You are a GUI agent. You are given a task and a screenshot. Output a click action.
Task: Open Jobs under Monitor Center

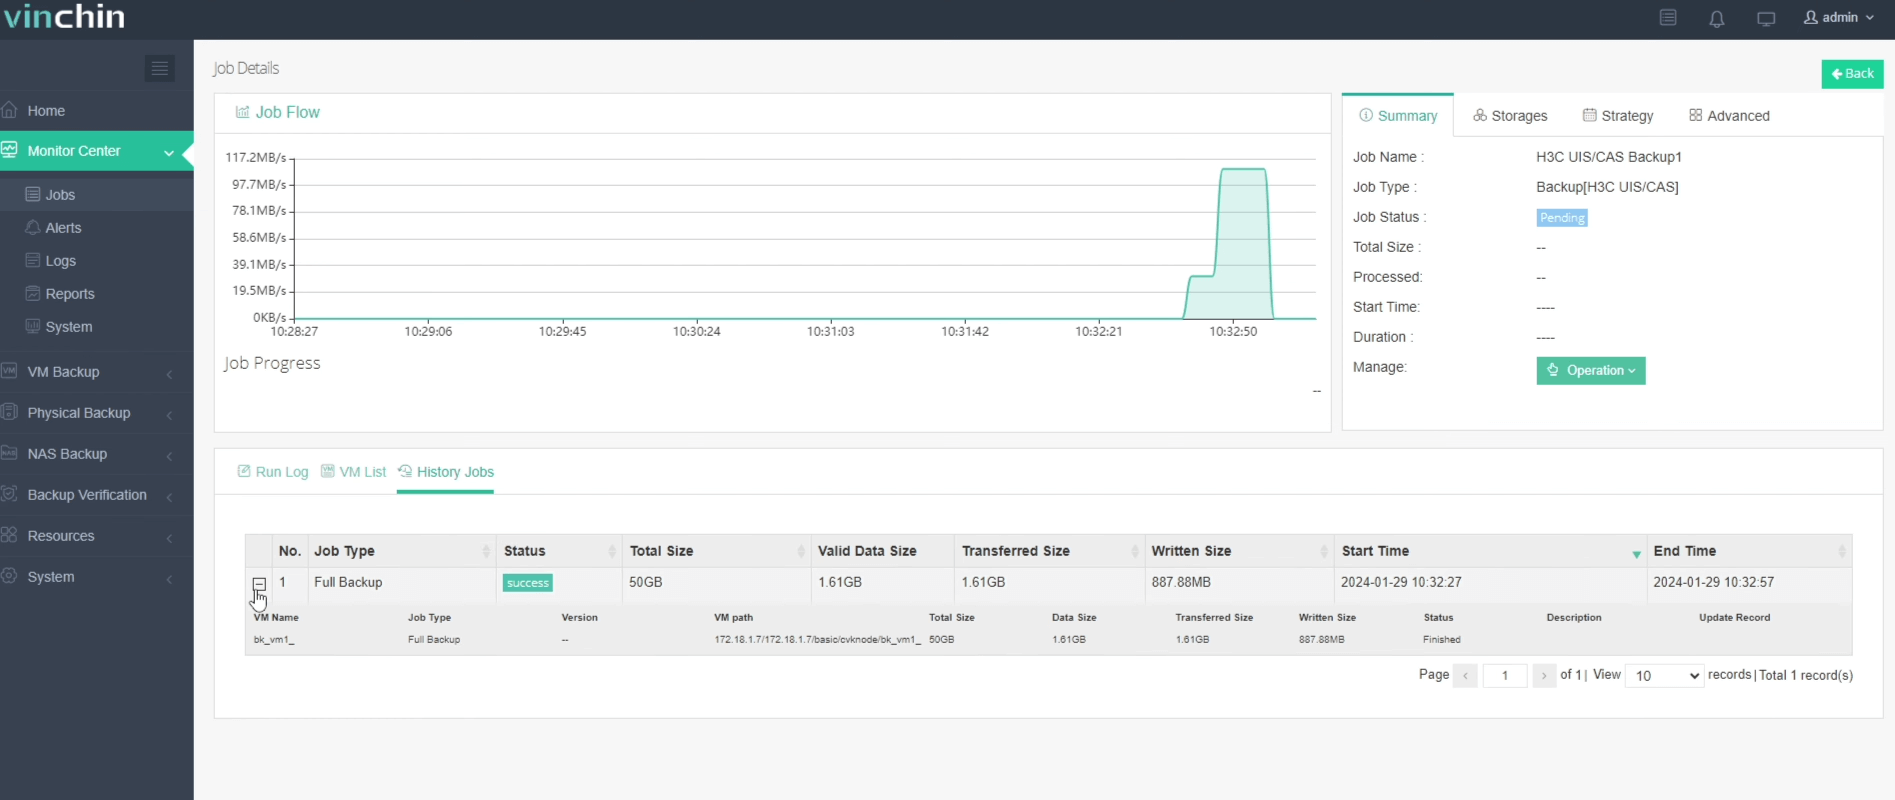click(x=96, y=195)
